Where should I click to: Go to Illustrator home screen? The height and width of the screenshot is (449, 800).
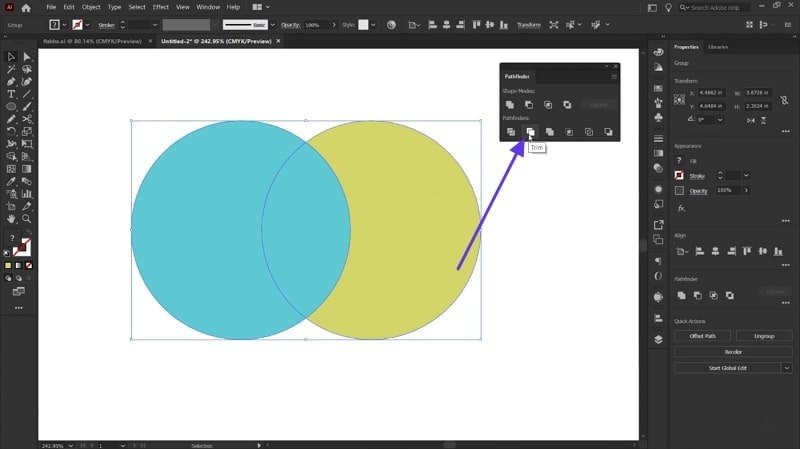click(x=26, y=8)
